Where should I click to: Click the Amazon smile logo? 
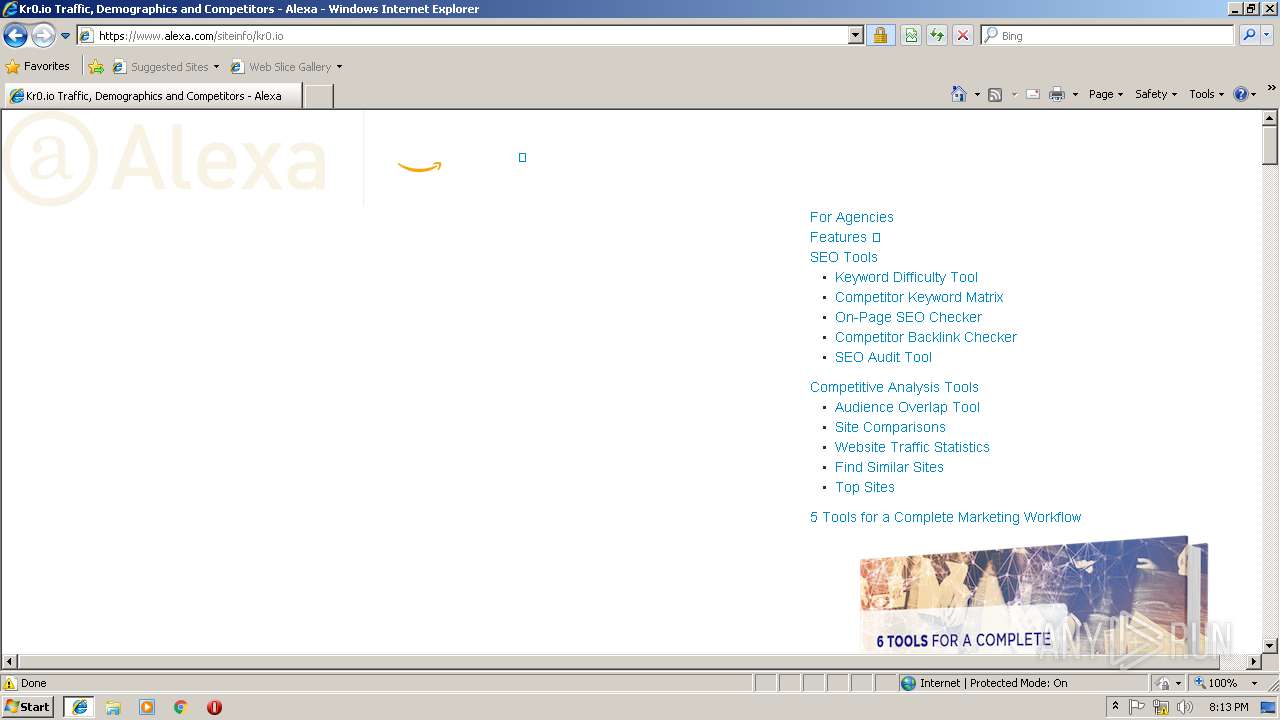[x=419, y=166]
